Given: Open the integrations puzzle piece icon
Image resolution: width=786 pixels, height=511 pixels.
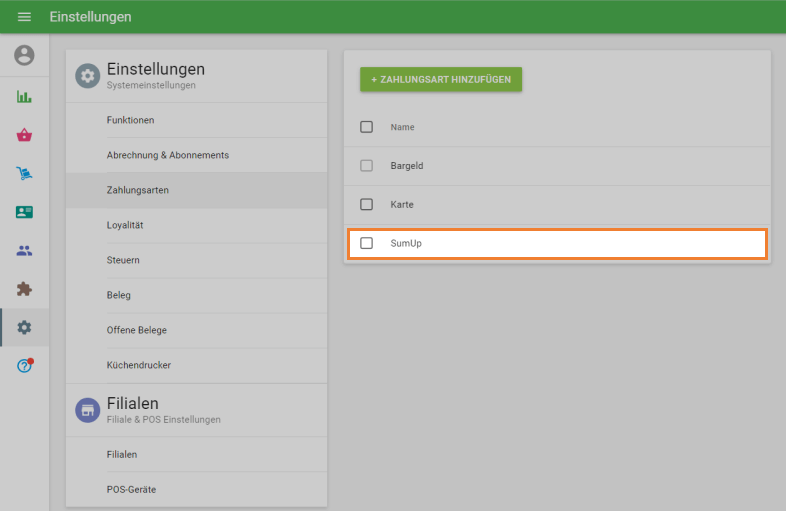Looking at the screenshot, I should tap(24, 289).
